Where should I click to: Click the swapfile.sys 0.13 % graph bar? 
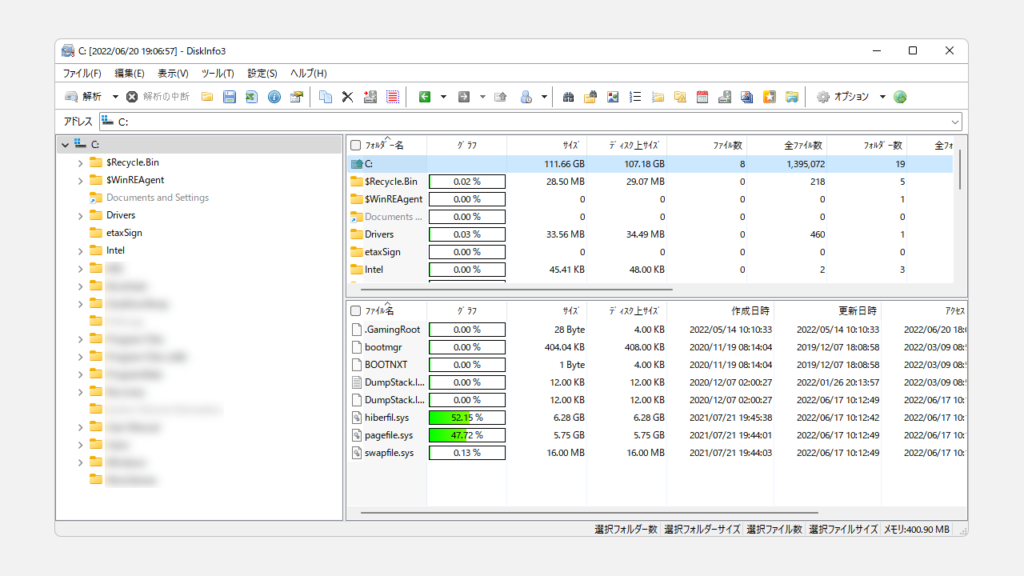(x=467, y=453)
